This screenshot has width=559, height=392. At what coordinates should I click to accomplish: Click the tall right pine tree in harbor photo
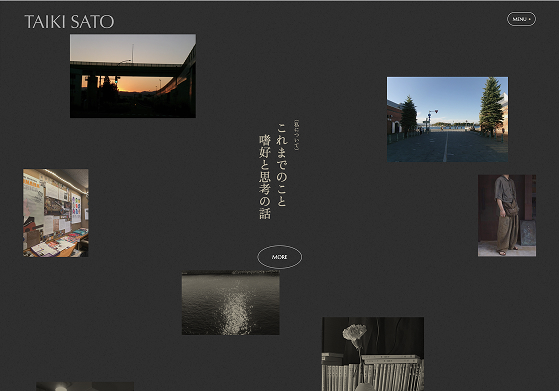click(491, 106)
